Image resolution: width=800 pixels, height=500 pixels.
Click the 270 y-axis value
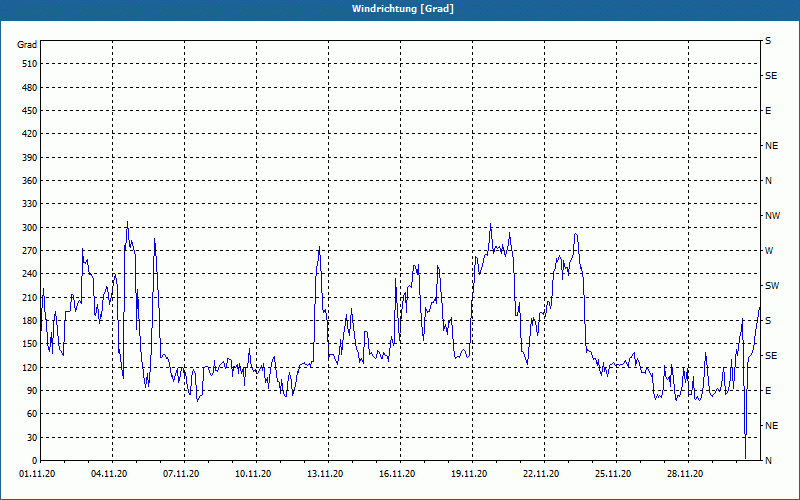point(30,251)
